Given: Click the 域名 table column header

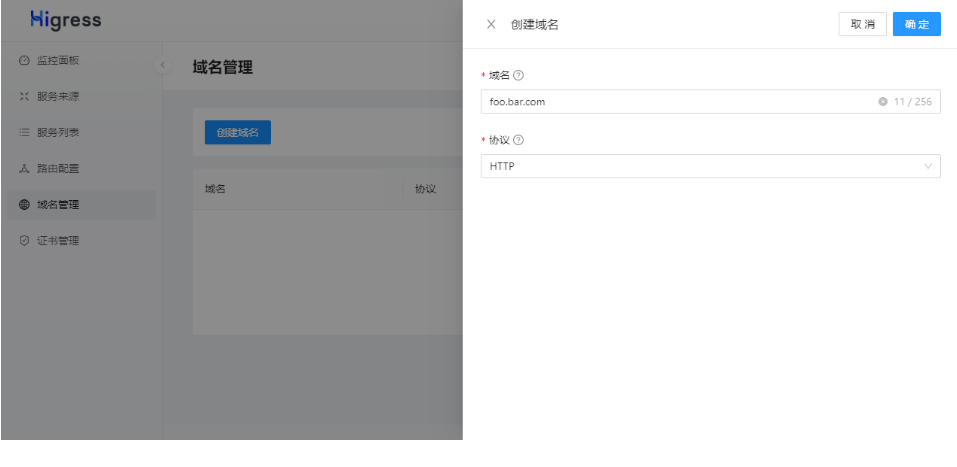Looking at the screenshot, I should pos(215,189).
